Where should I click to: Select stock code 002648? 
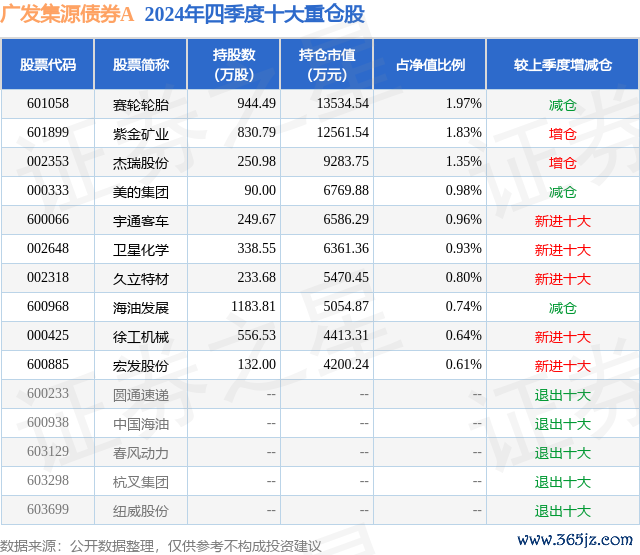(x=48, y=248)
